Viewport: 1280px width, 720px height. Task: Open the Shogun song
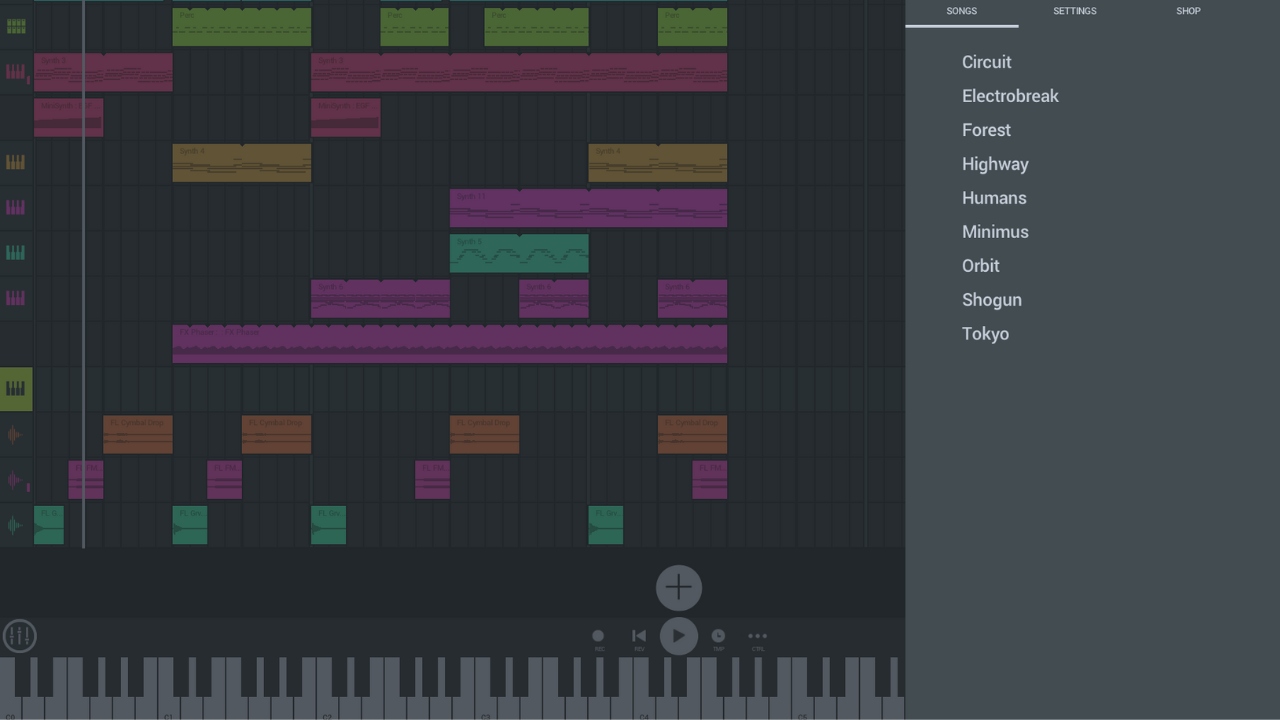click(992, 300)
